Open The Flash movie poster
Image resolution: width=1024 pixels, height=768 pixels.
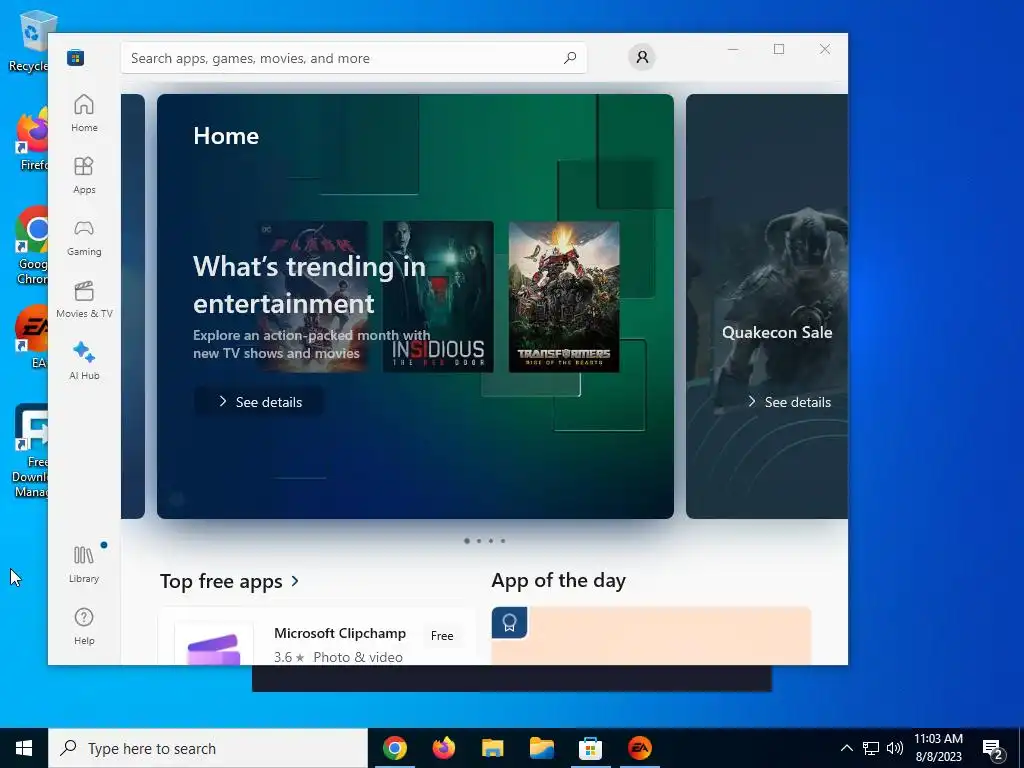pyautogui.click(x=312, y=296)
